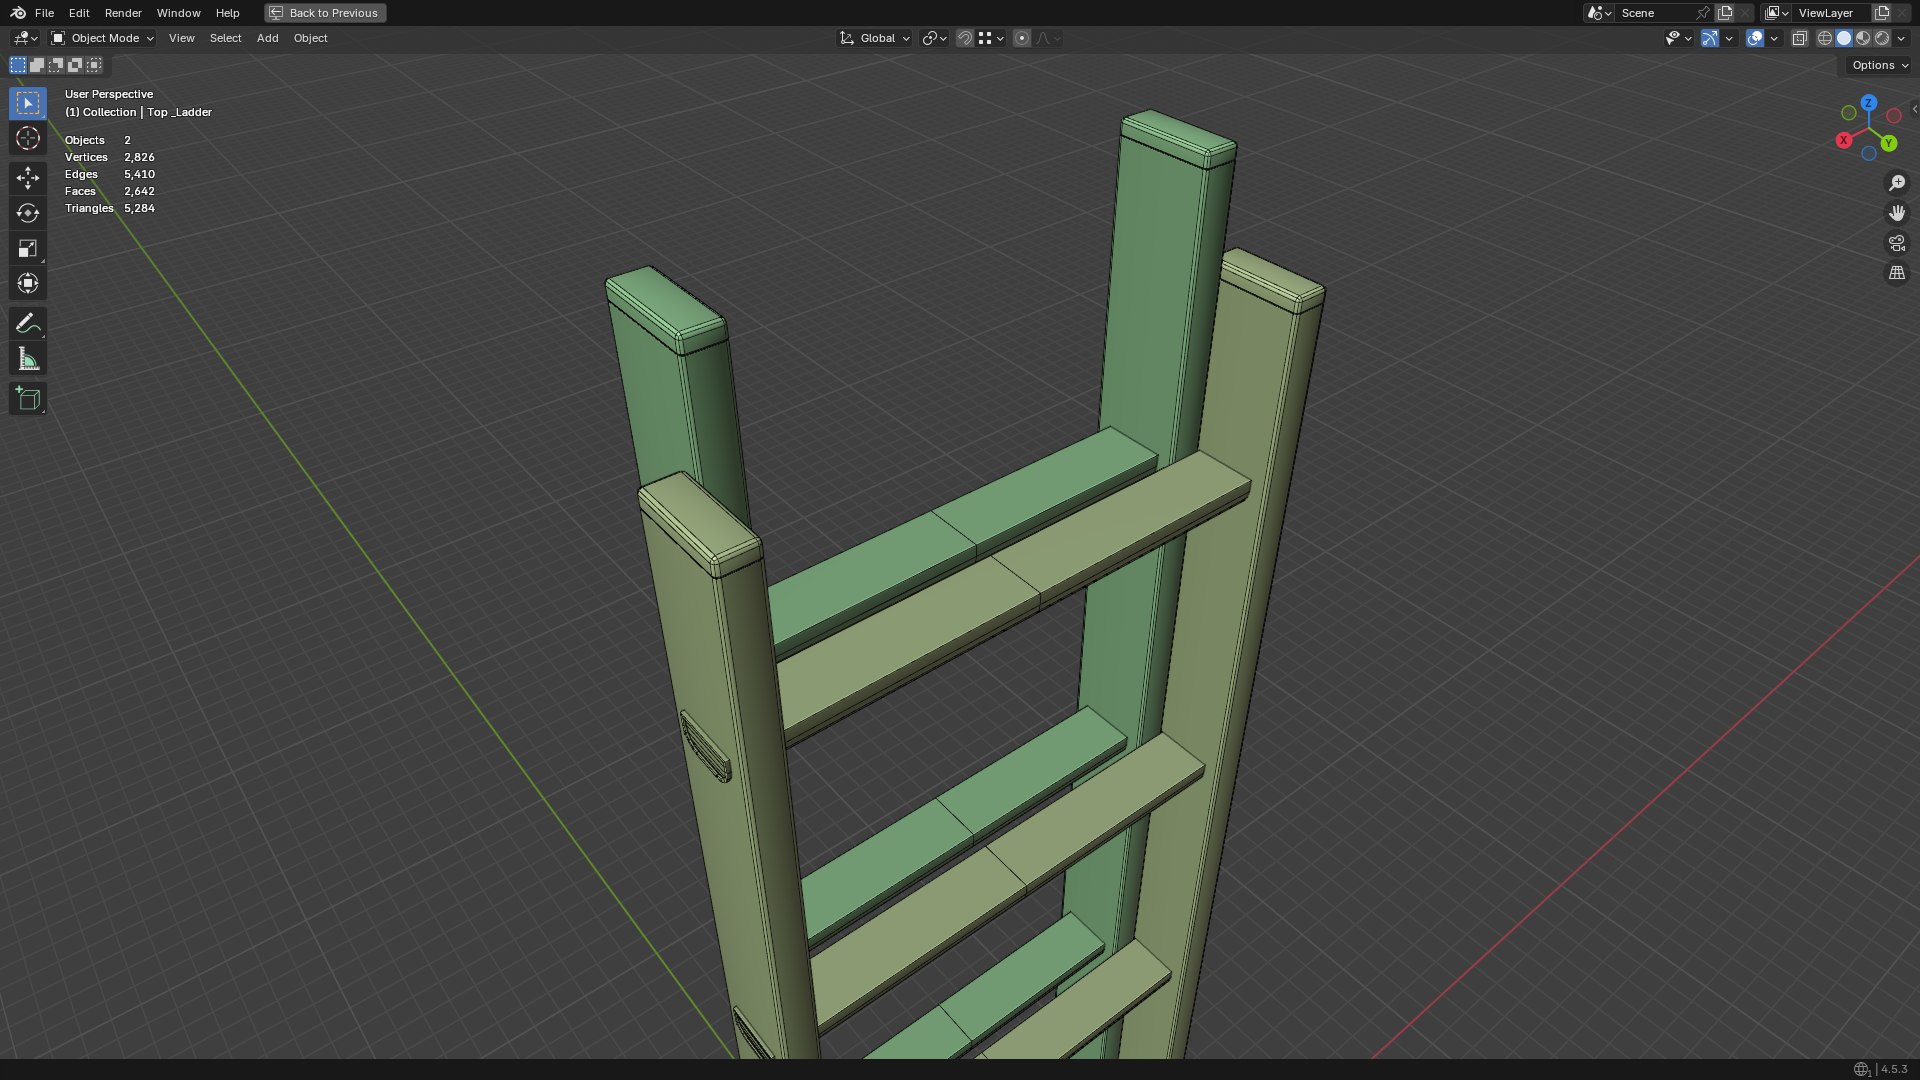Open overlays options dropdown arrow

click(x=1774, y=38)
